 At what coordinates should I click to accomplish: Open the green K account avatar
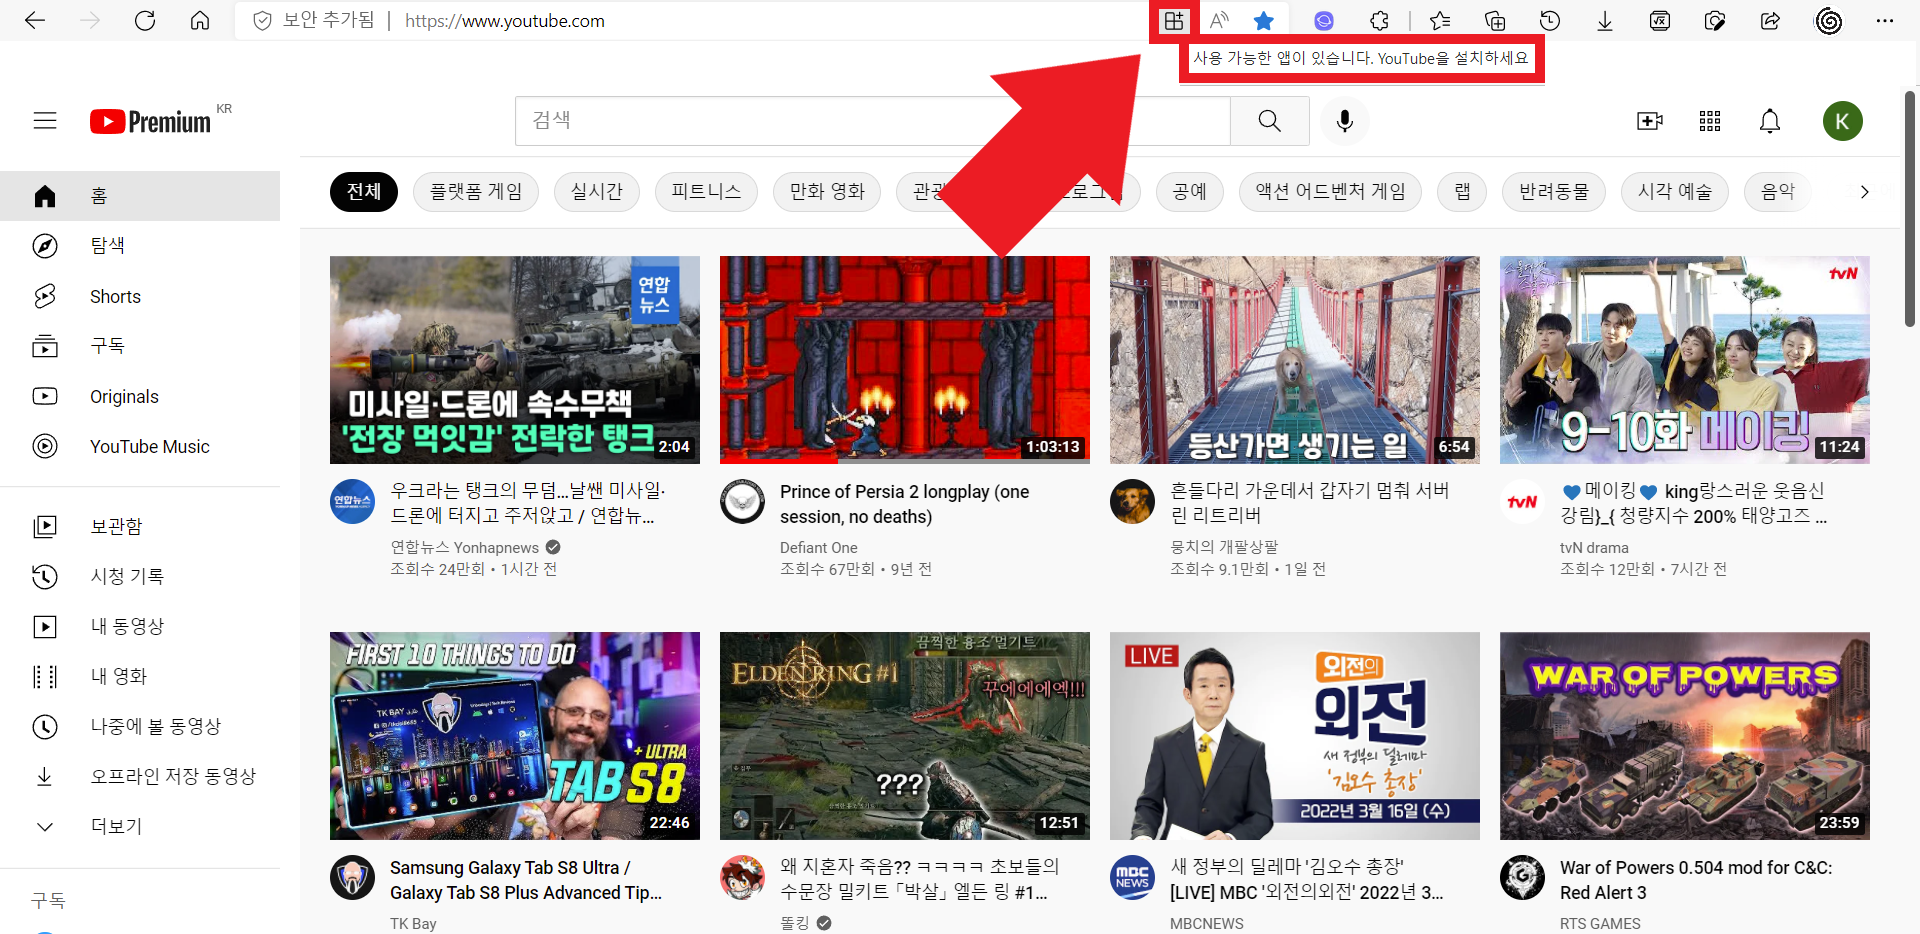(x=1843, y=121)
